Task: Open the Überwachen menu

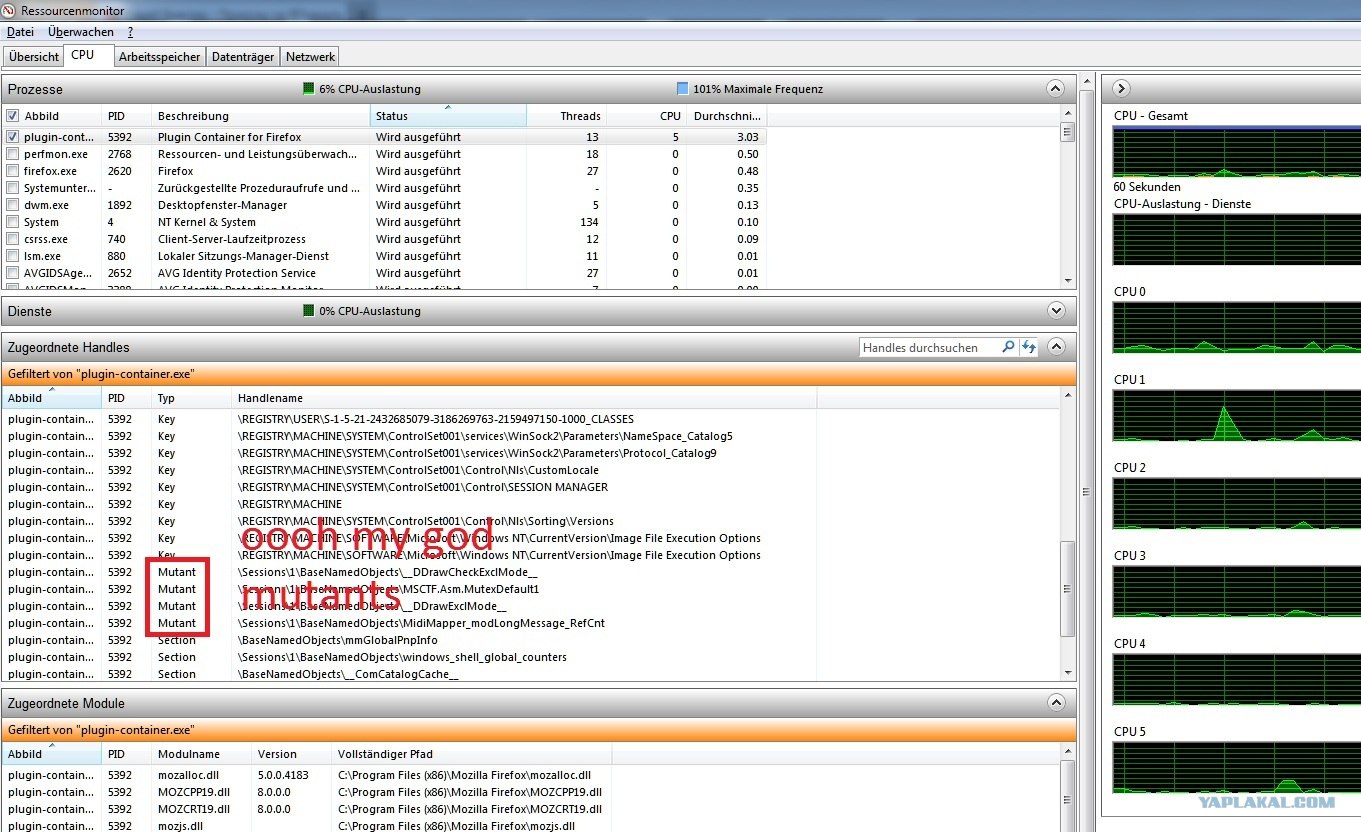Action: (x=81, y=32)
